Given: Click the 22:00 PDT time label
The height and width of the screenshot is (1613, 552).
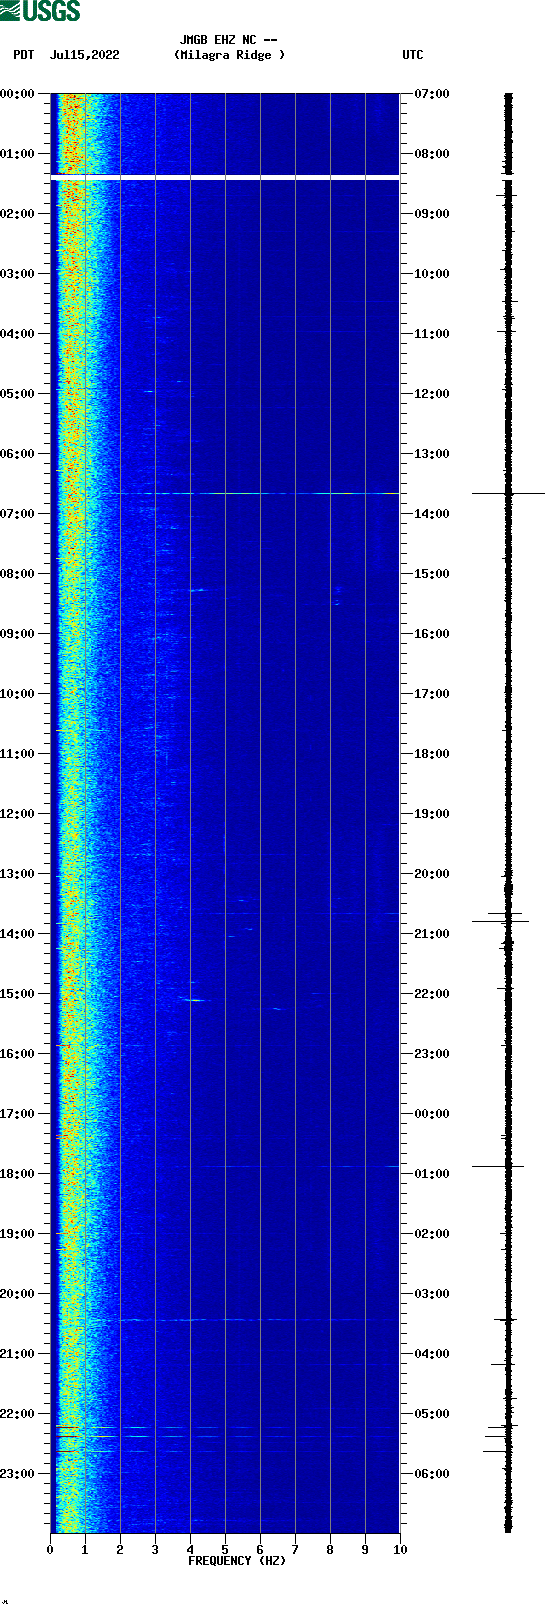Looking at the screenshot, I should (x=18, y=1414).
